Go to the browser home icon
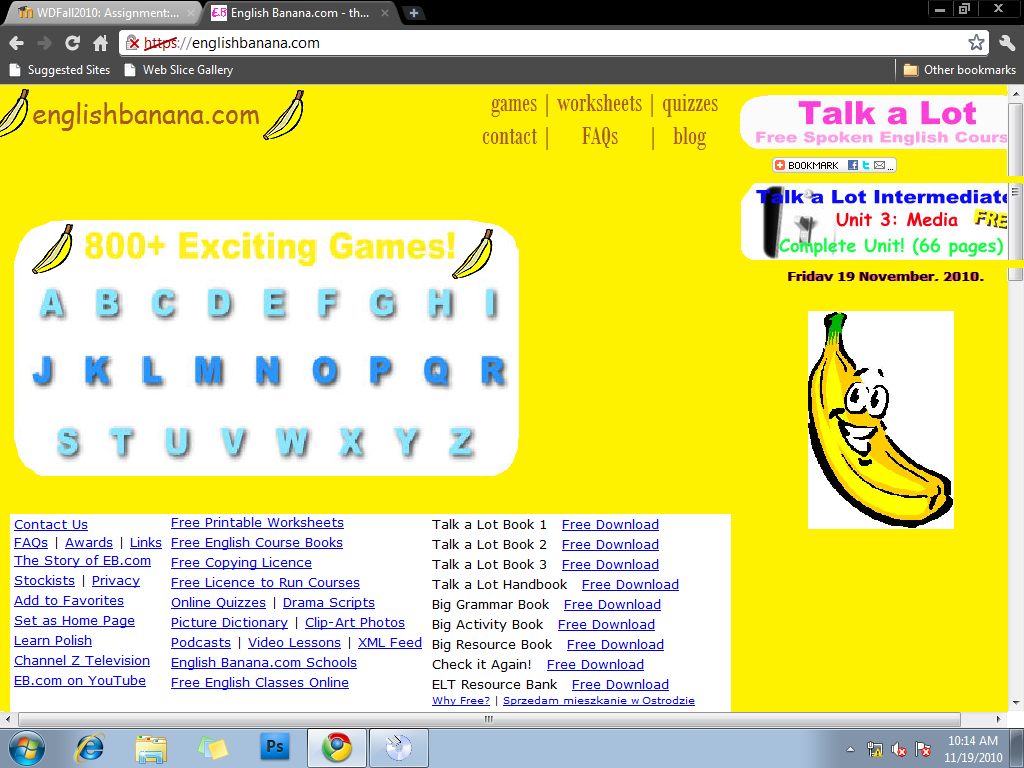 tap(100, 43)
